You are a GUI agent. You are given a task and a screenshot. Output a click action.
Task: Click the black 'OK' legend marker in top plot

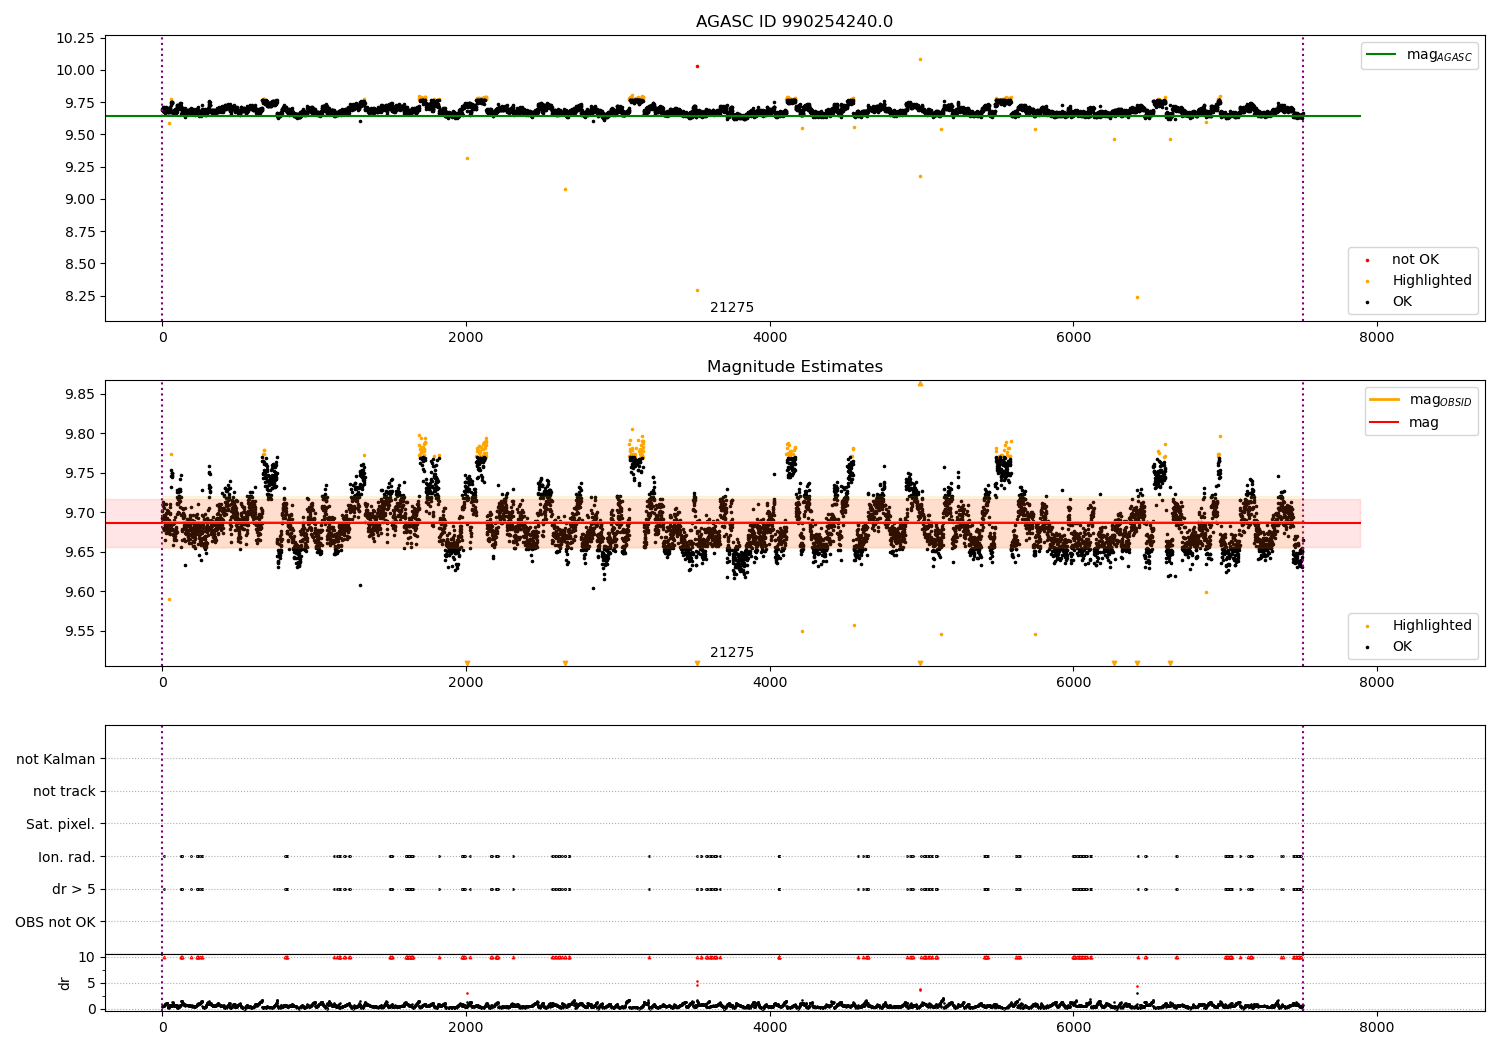[1367, 302]
